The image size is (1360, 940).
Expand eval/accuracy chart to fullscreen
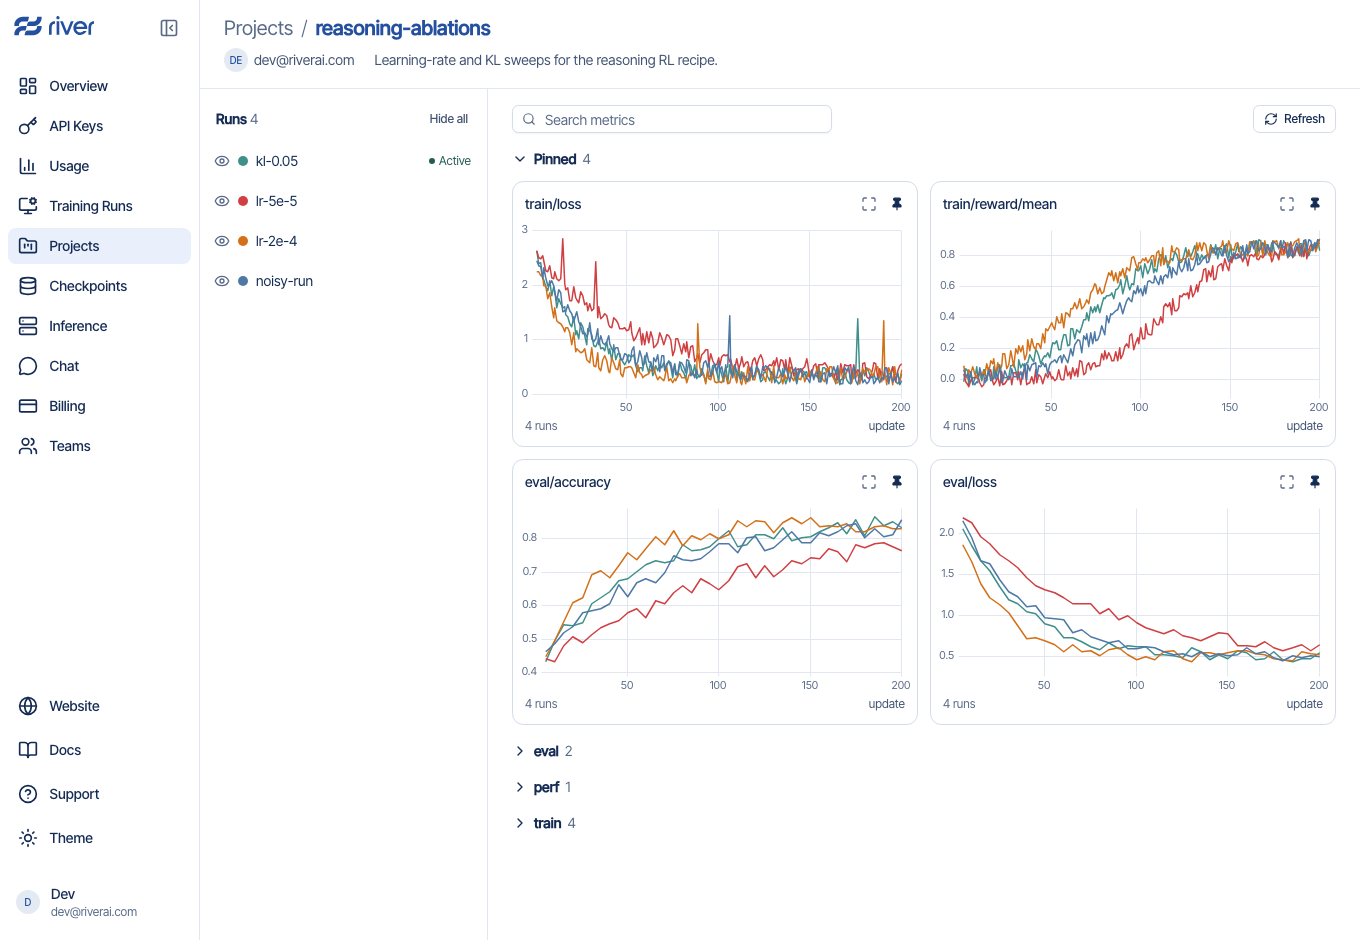(x=869, y=482)
